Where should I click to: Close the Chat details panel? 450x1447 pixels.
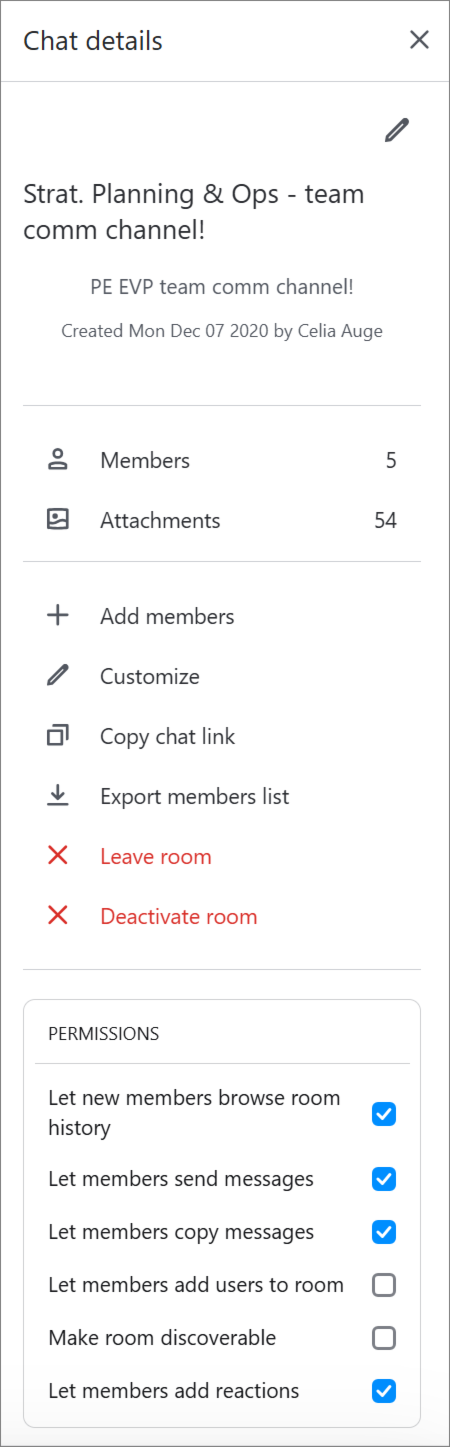click(x=419, y=40)
